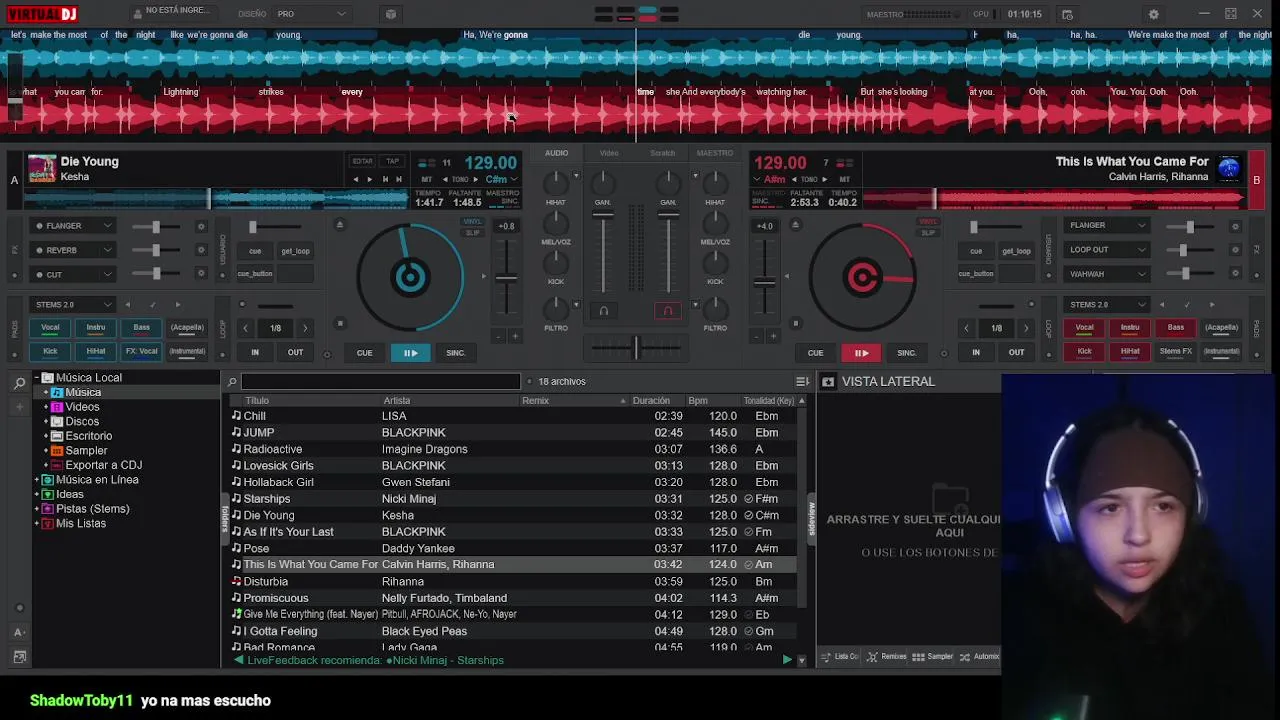Expand Música en Línea tree node
This screenshot has width=1280, height=720.
(x=37, y=480)
